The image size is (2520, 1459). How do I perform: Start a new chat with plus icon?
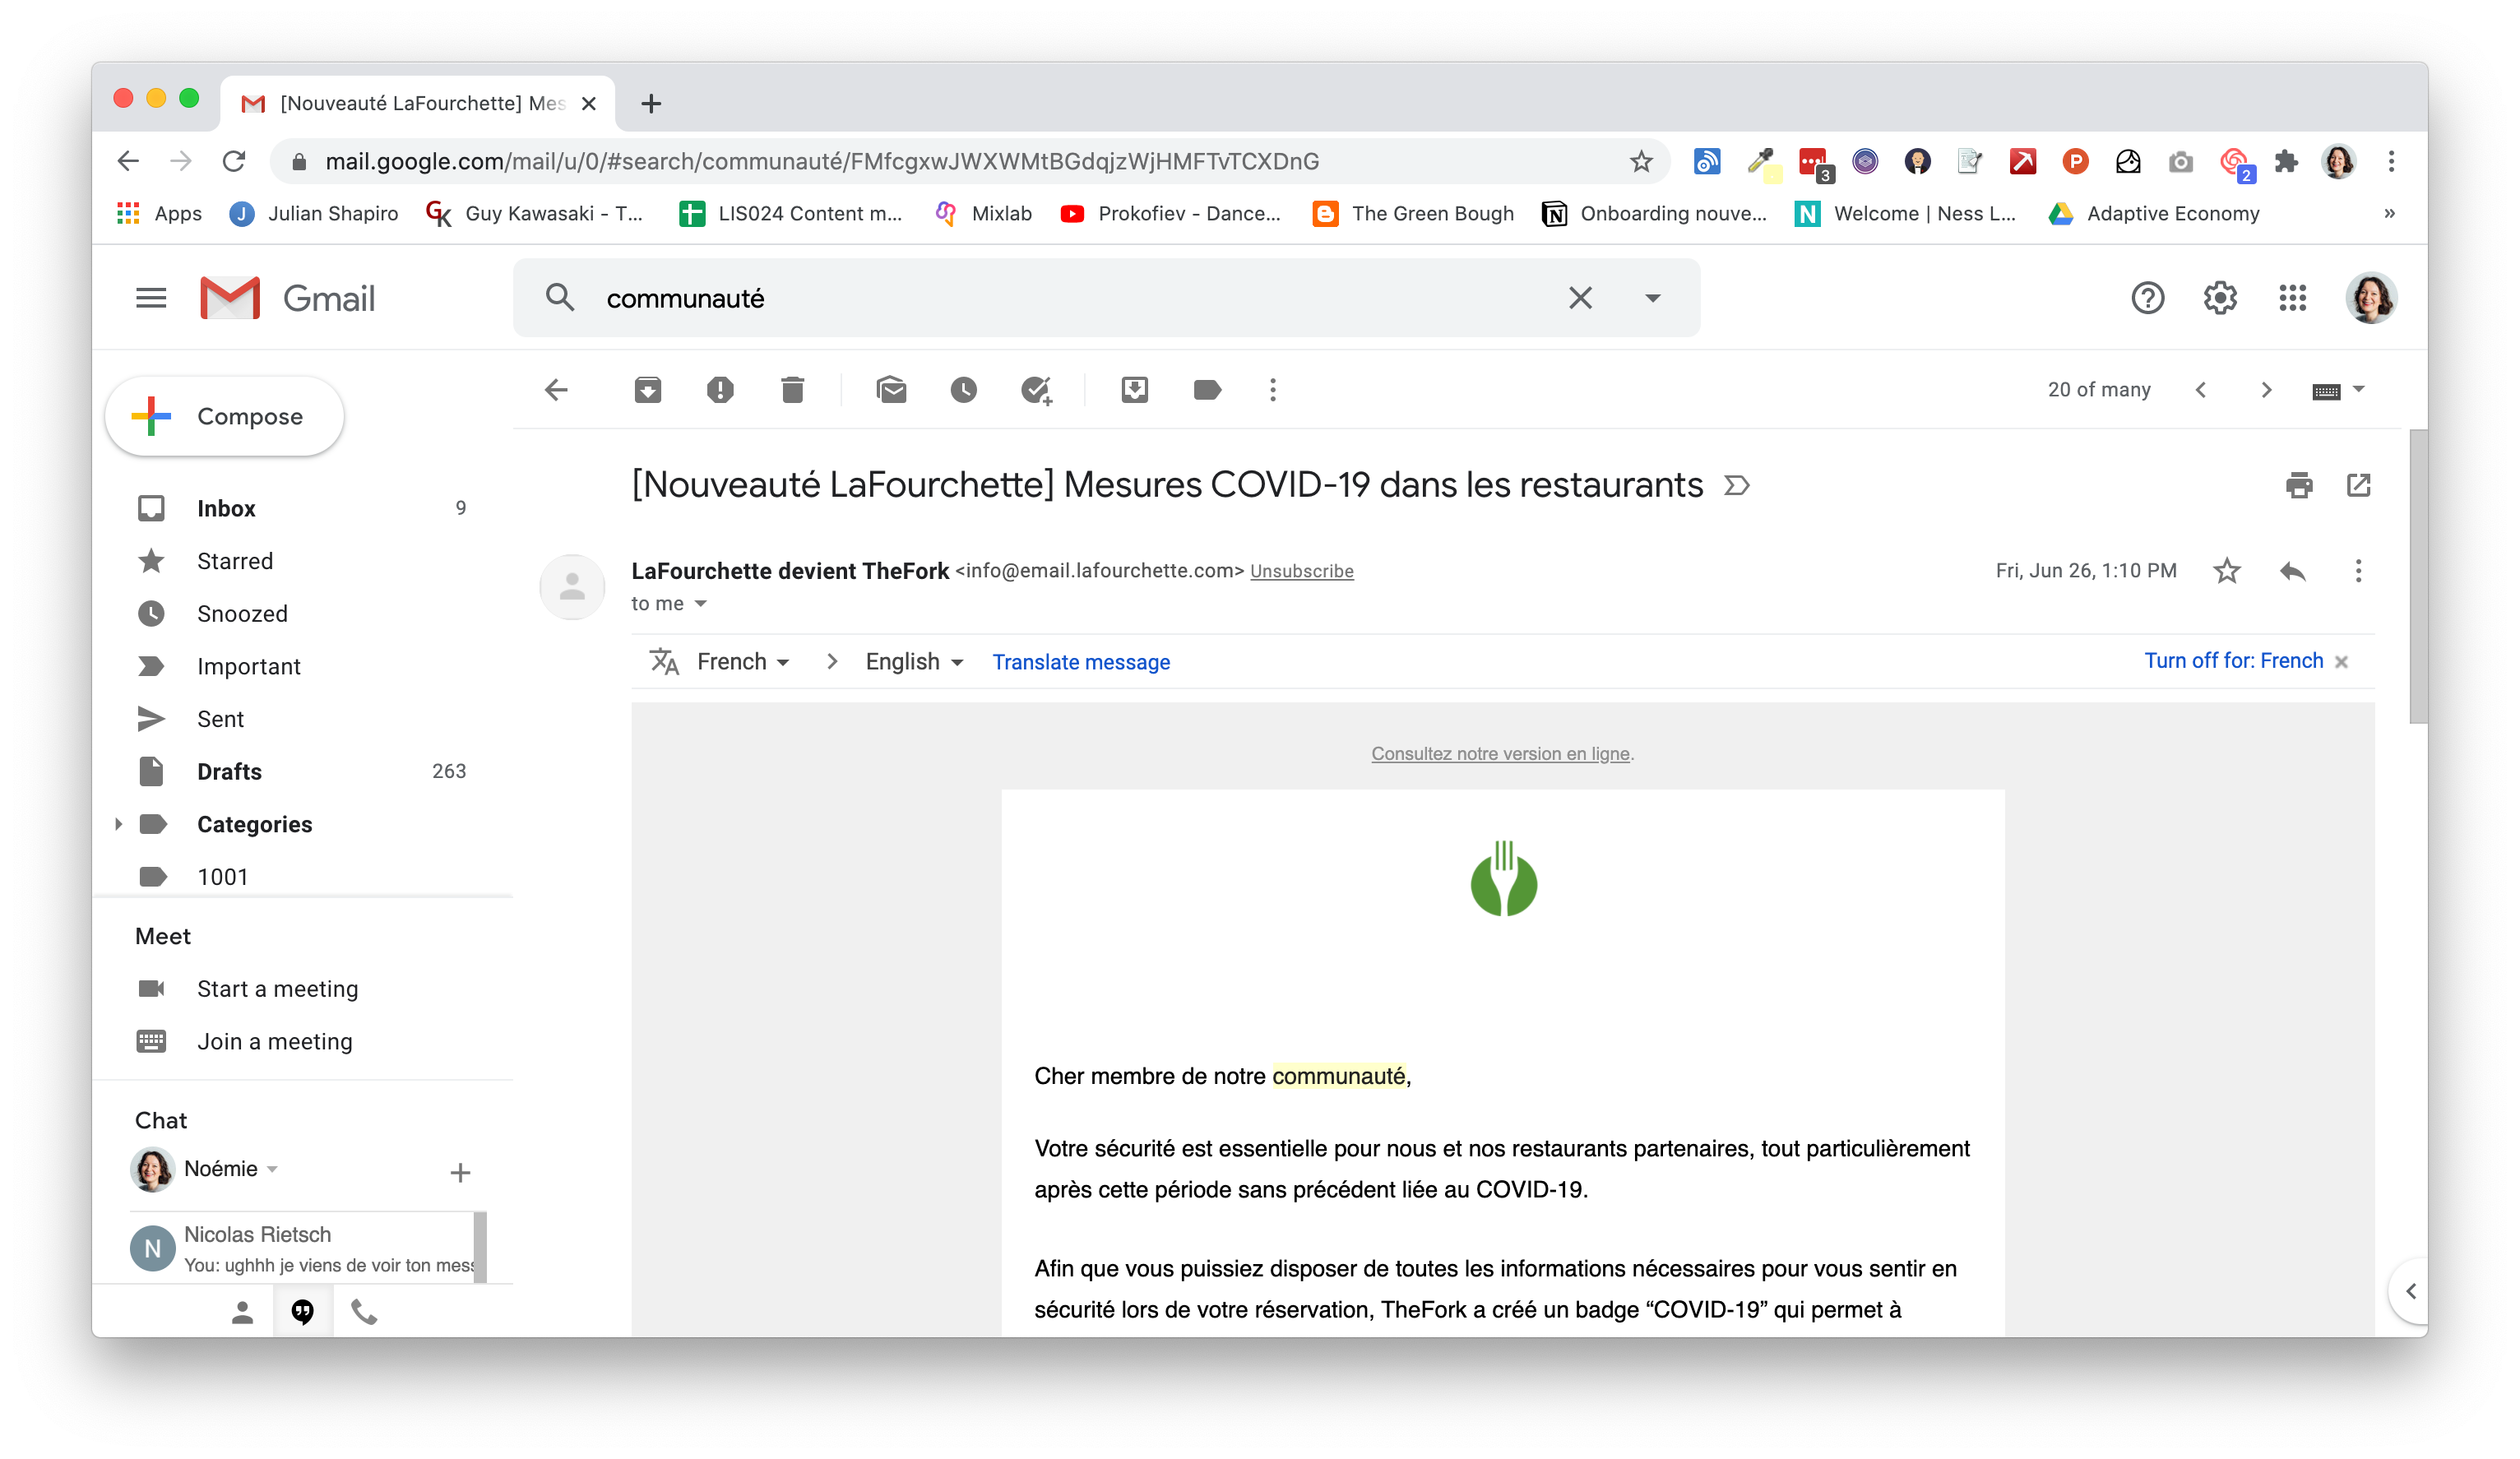coord(460,1172)
